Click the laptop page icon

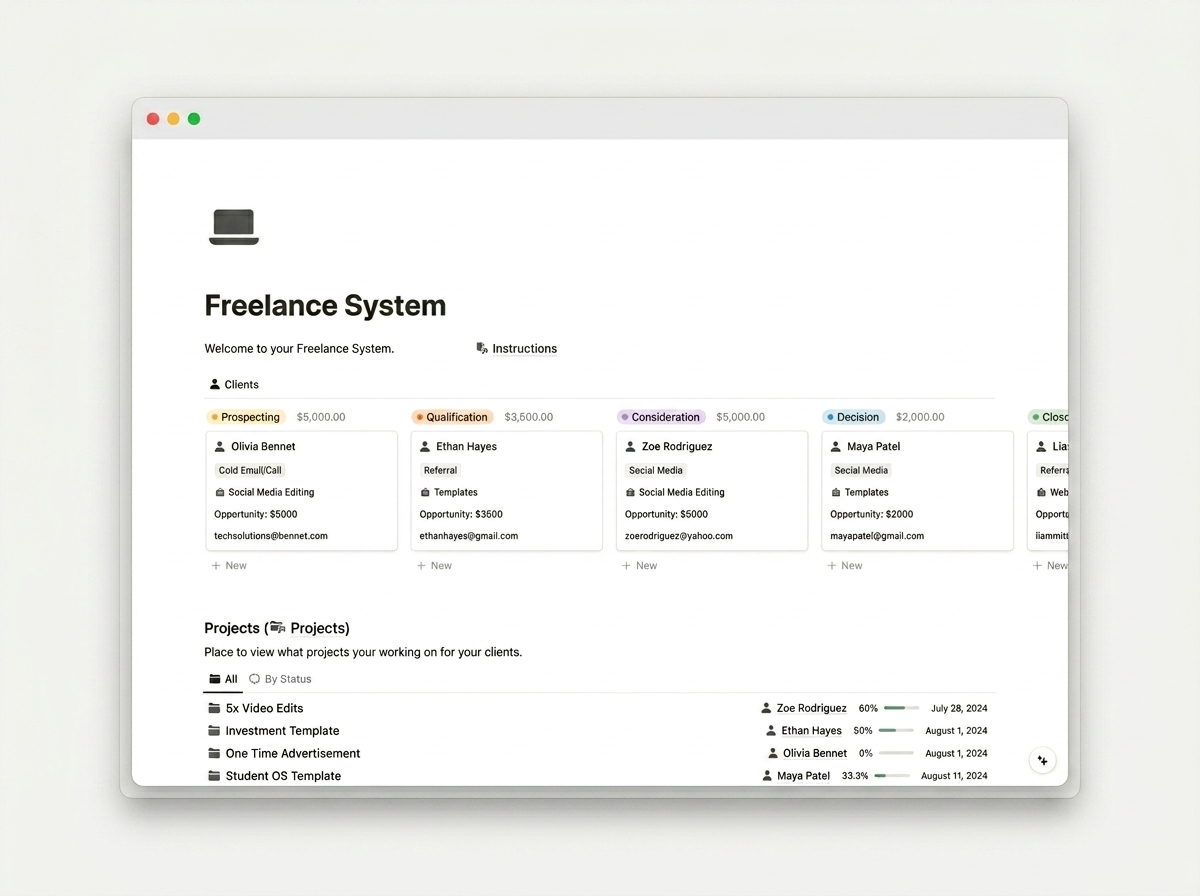(x=234, y=227)
